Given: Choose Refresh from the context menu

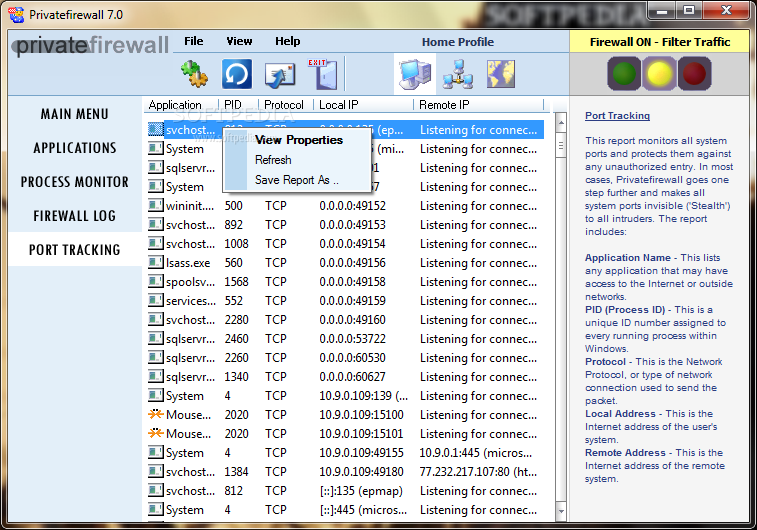Looking at the screenshot, I should pos(273,160).
